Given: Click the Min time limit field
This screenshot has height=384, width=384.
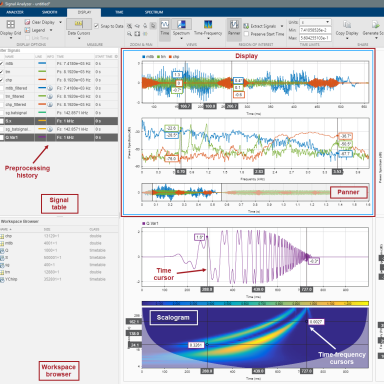Looking at the screenshot, I should click(315, 30).
